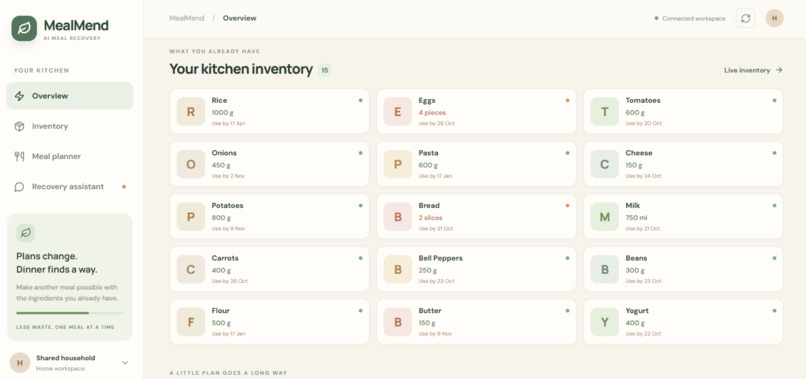Viewport: 806px width, 379px height.
Task: Click the Yogurt '400 g' quantity
Action: click(635, 323)
